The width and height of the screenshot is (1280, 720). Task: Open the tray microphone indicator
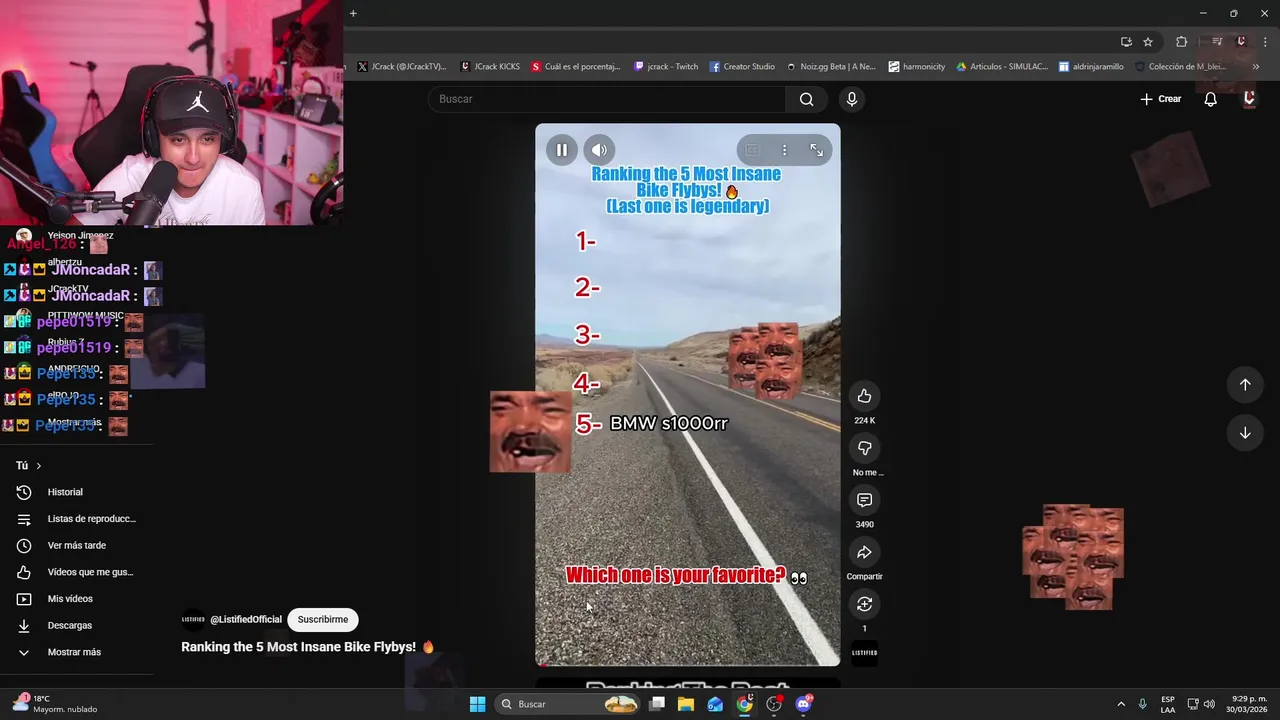pos(1143,704)
